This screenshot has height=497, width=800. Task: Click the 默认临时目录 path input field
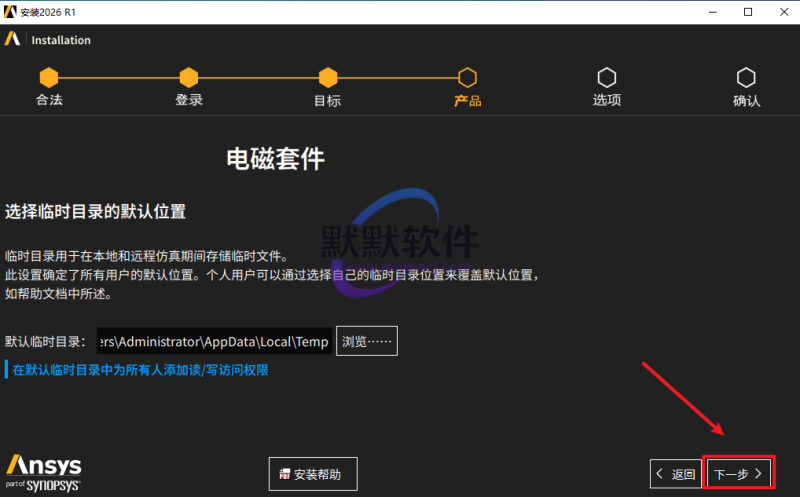click(x=214, y=342)
